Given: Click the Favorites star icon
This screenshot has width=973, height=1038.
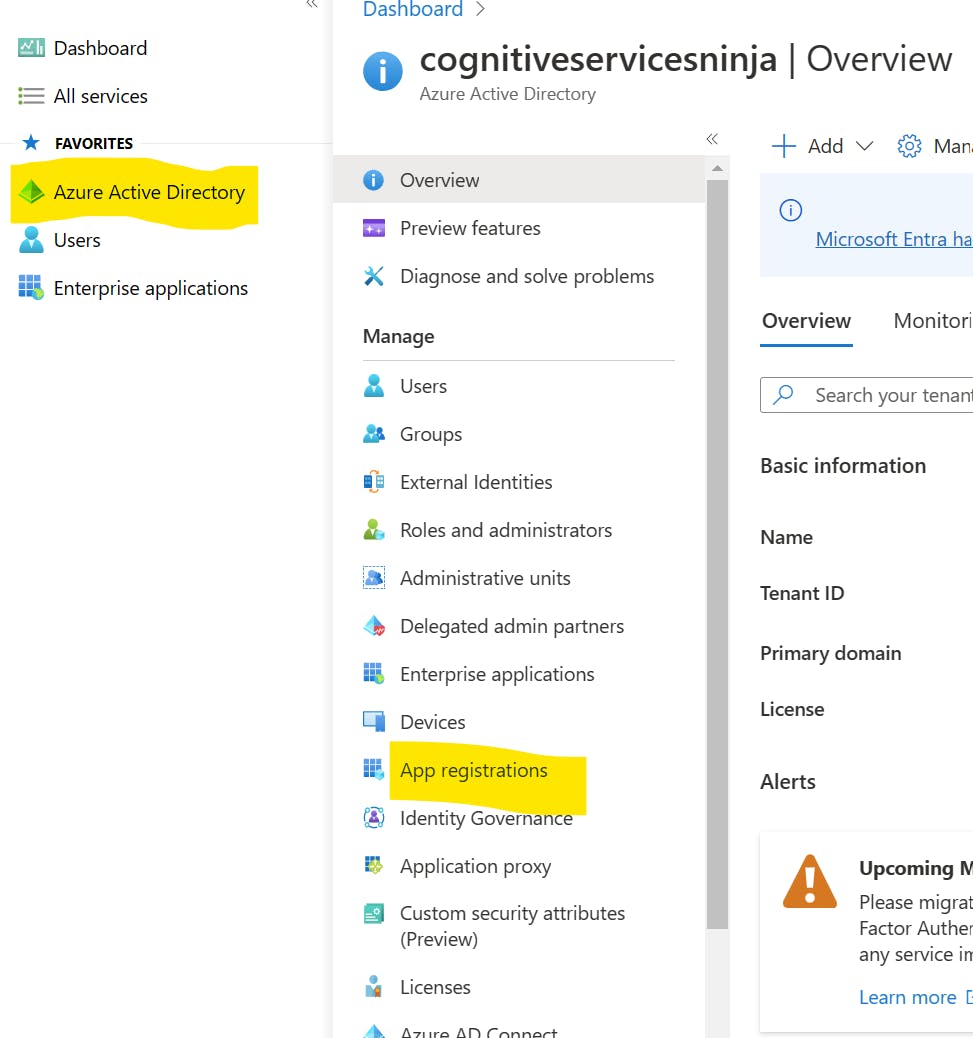Looking at the screenshot, I should 30,142.
